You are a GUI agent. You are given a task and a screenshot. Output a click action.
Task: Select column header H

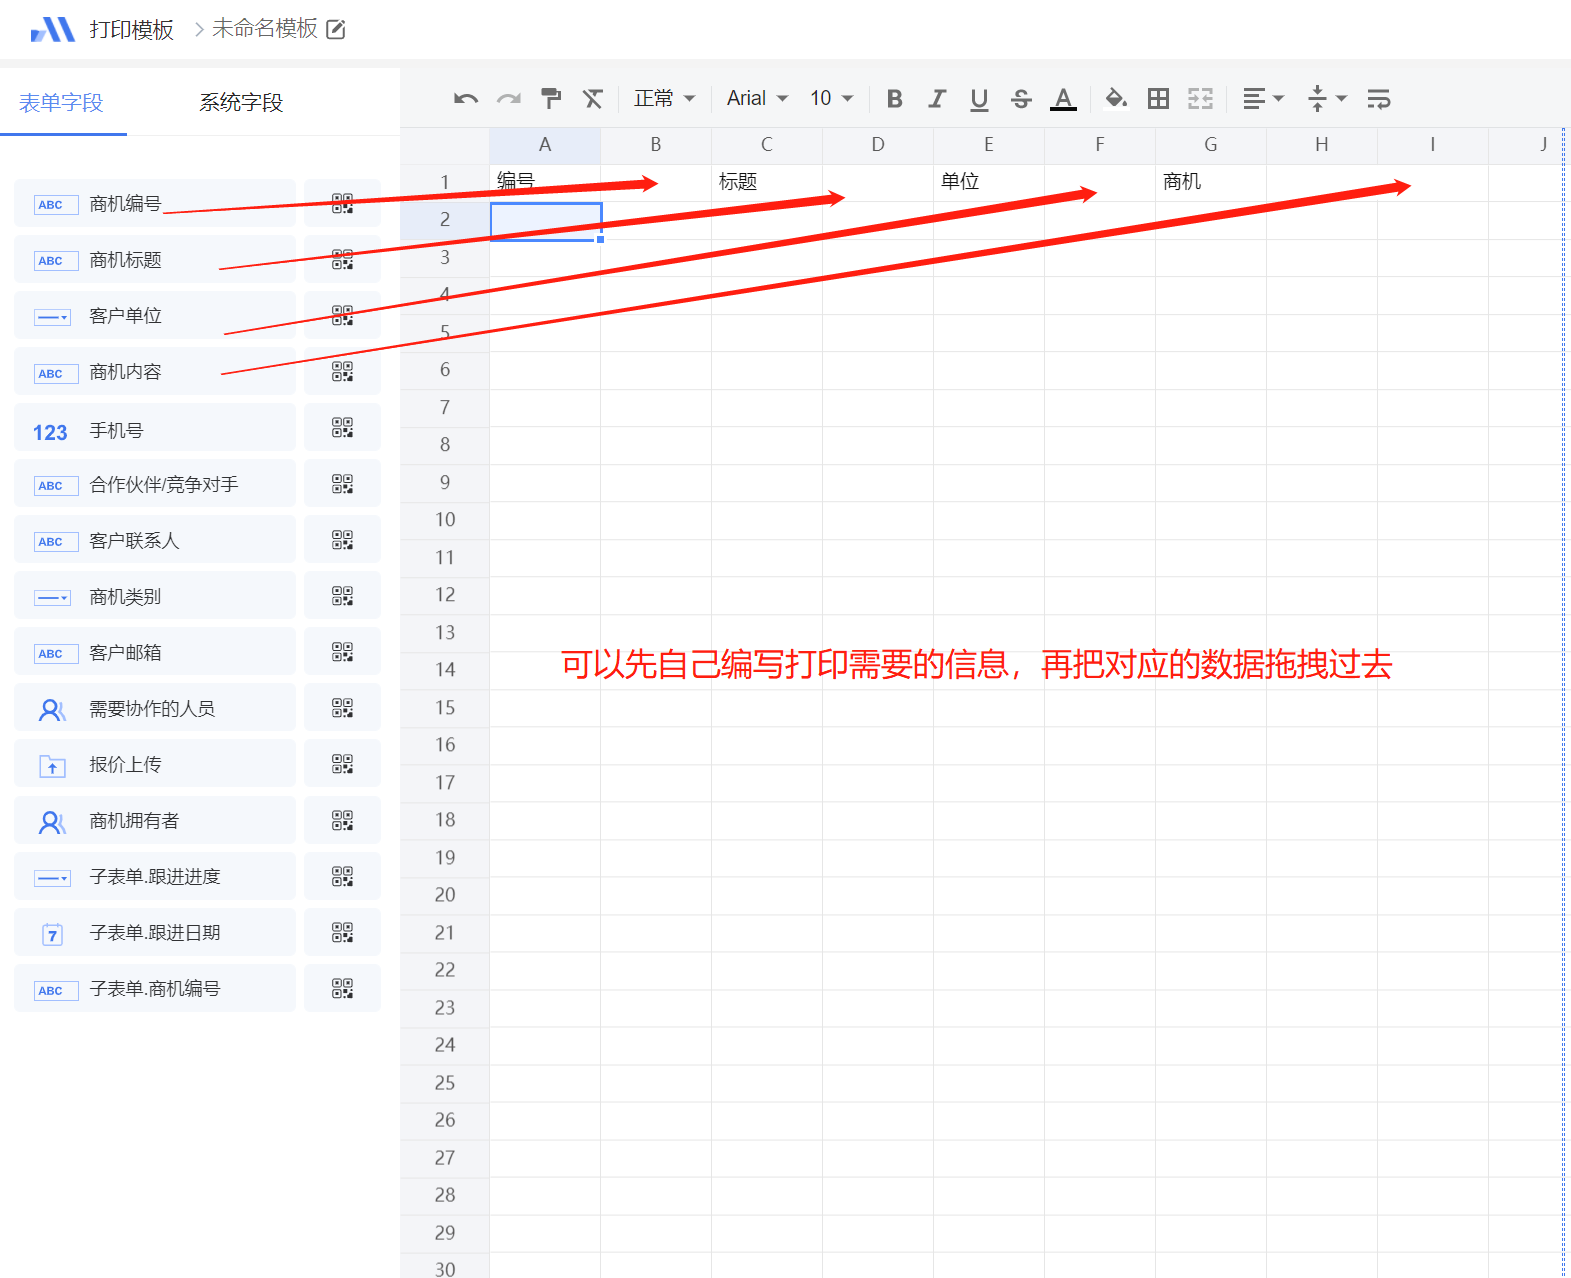(1322, 145)
